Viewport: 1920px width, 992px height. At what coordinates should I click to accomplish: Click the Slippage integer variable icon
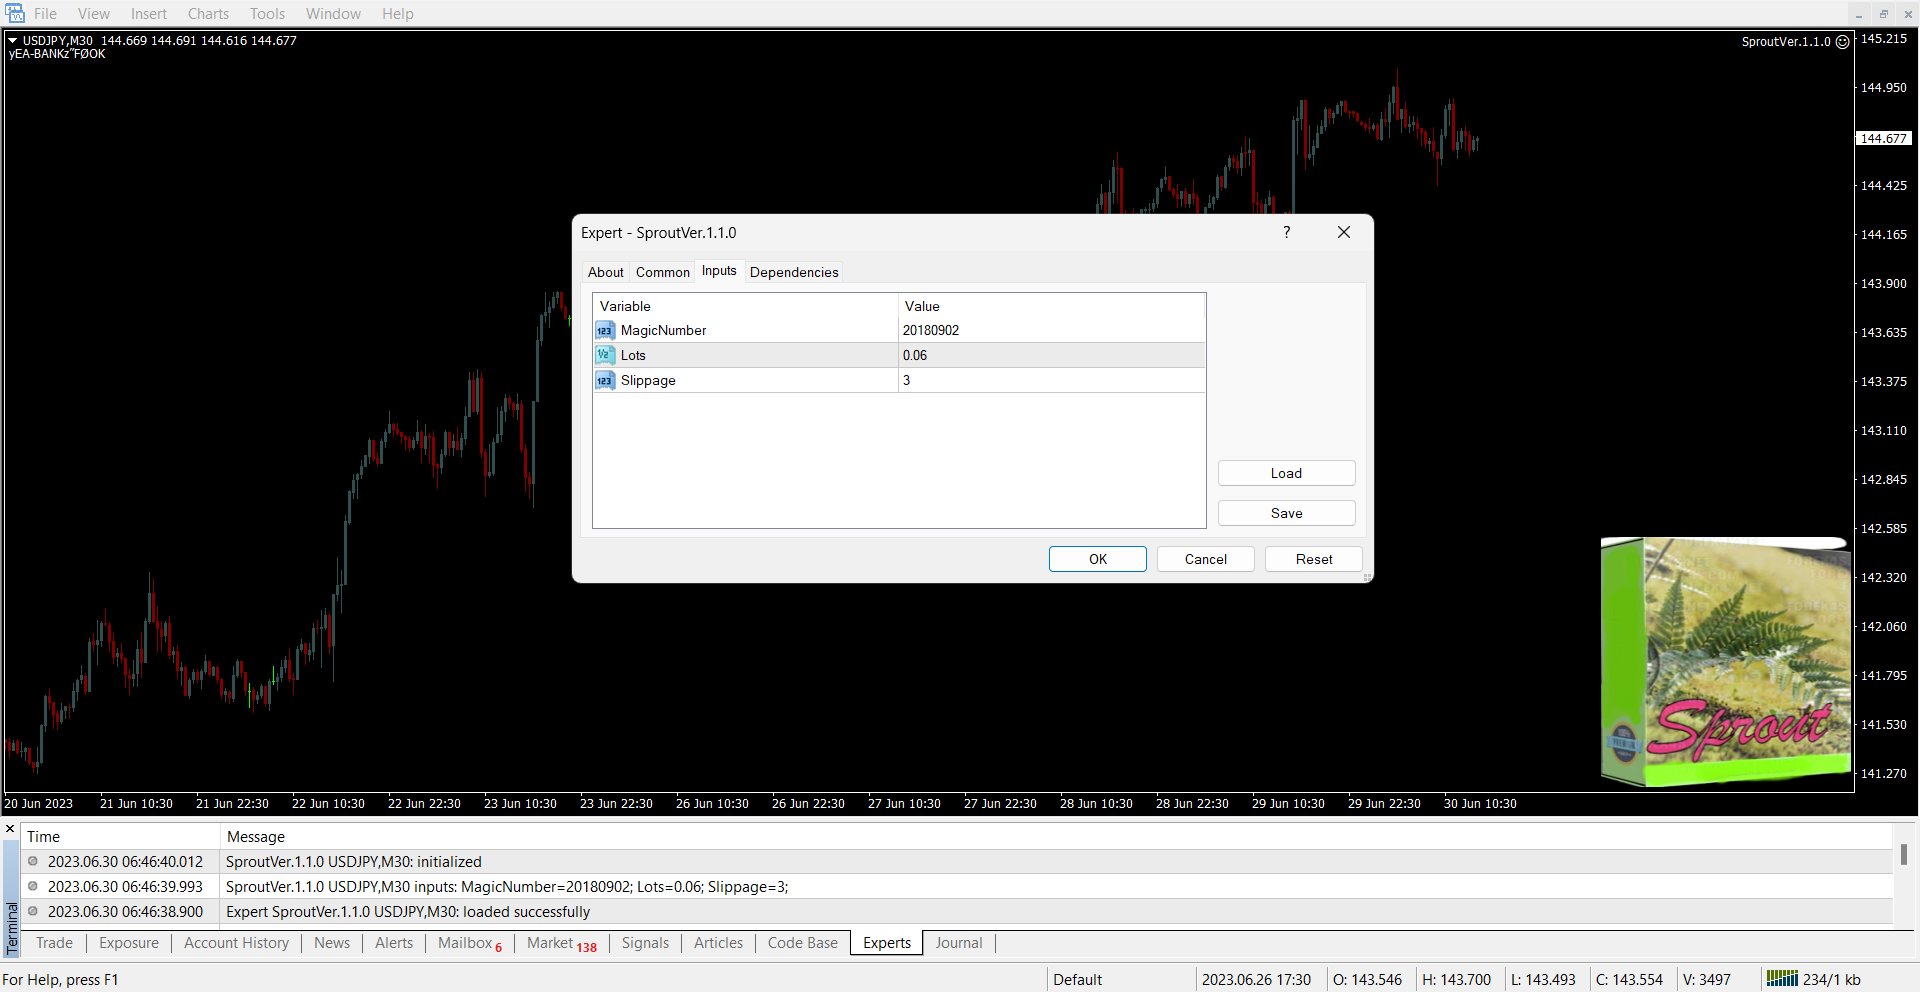point(605,381)
